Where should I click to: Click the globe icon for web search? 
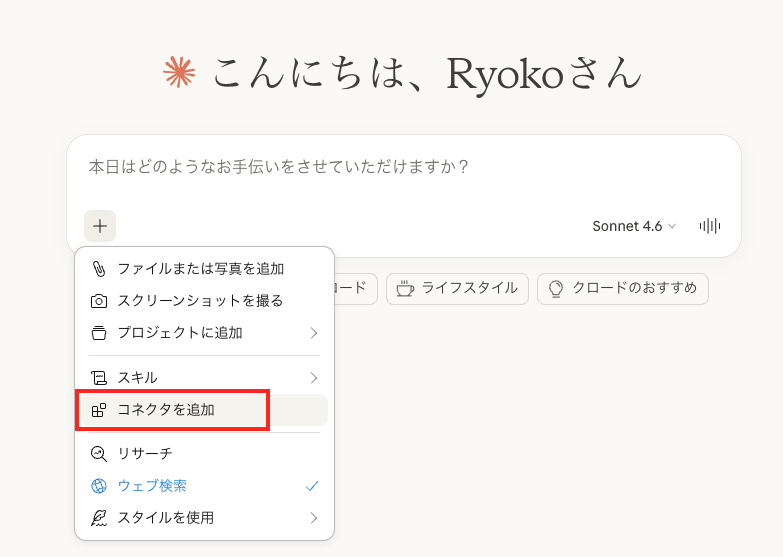click(99, 486)
